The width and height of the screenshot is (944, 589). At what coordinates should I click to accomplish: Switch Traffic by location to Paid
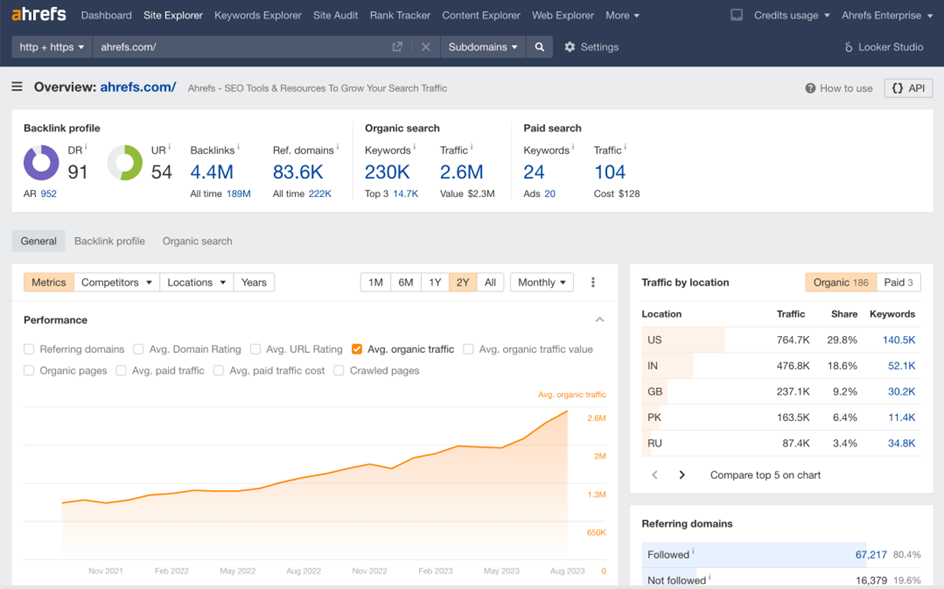[x=898, y=282]
